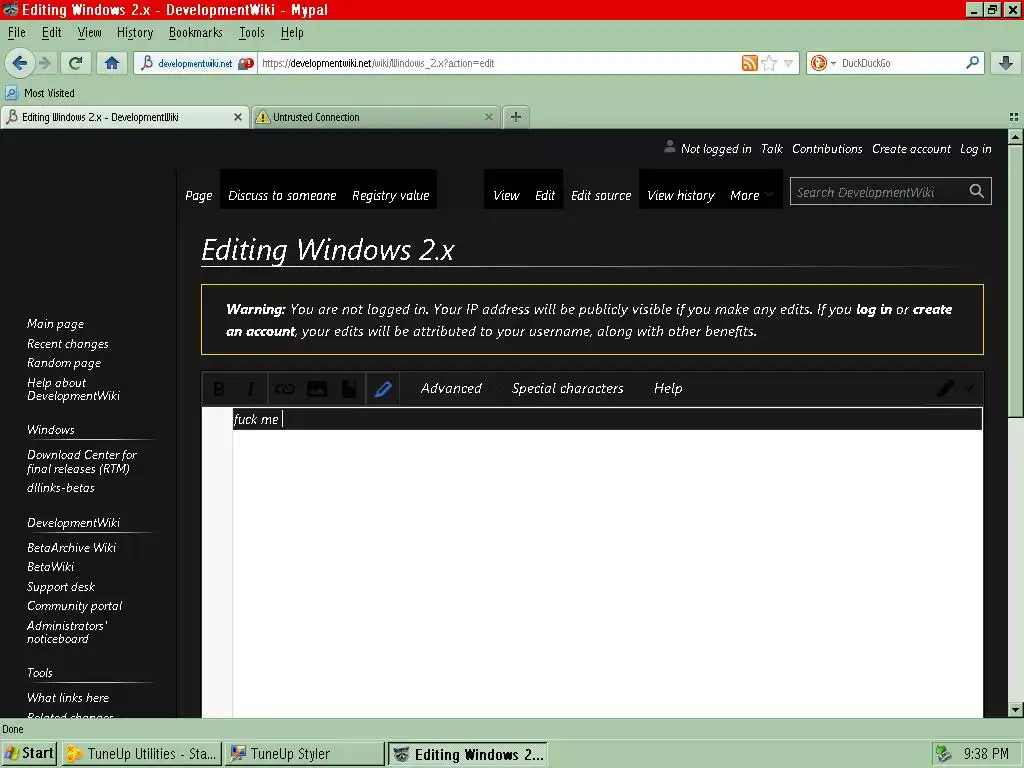Open the Main page sidebar link

click(x=56, y=324)
